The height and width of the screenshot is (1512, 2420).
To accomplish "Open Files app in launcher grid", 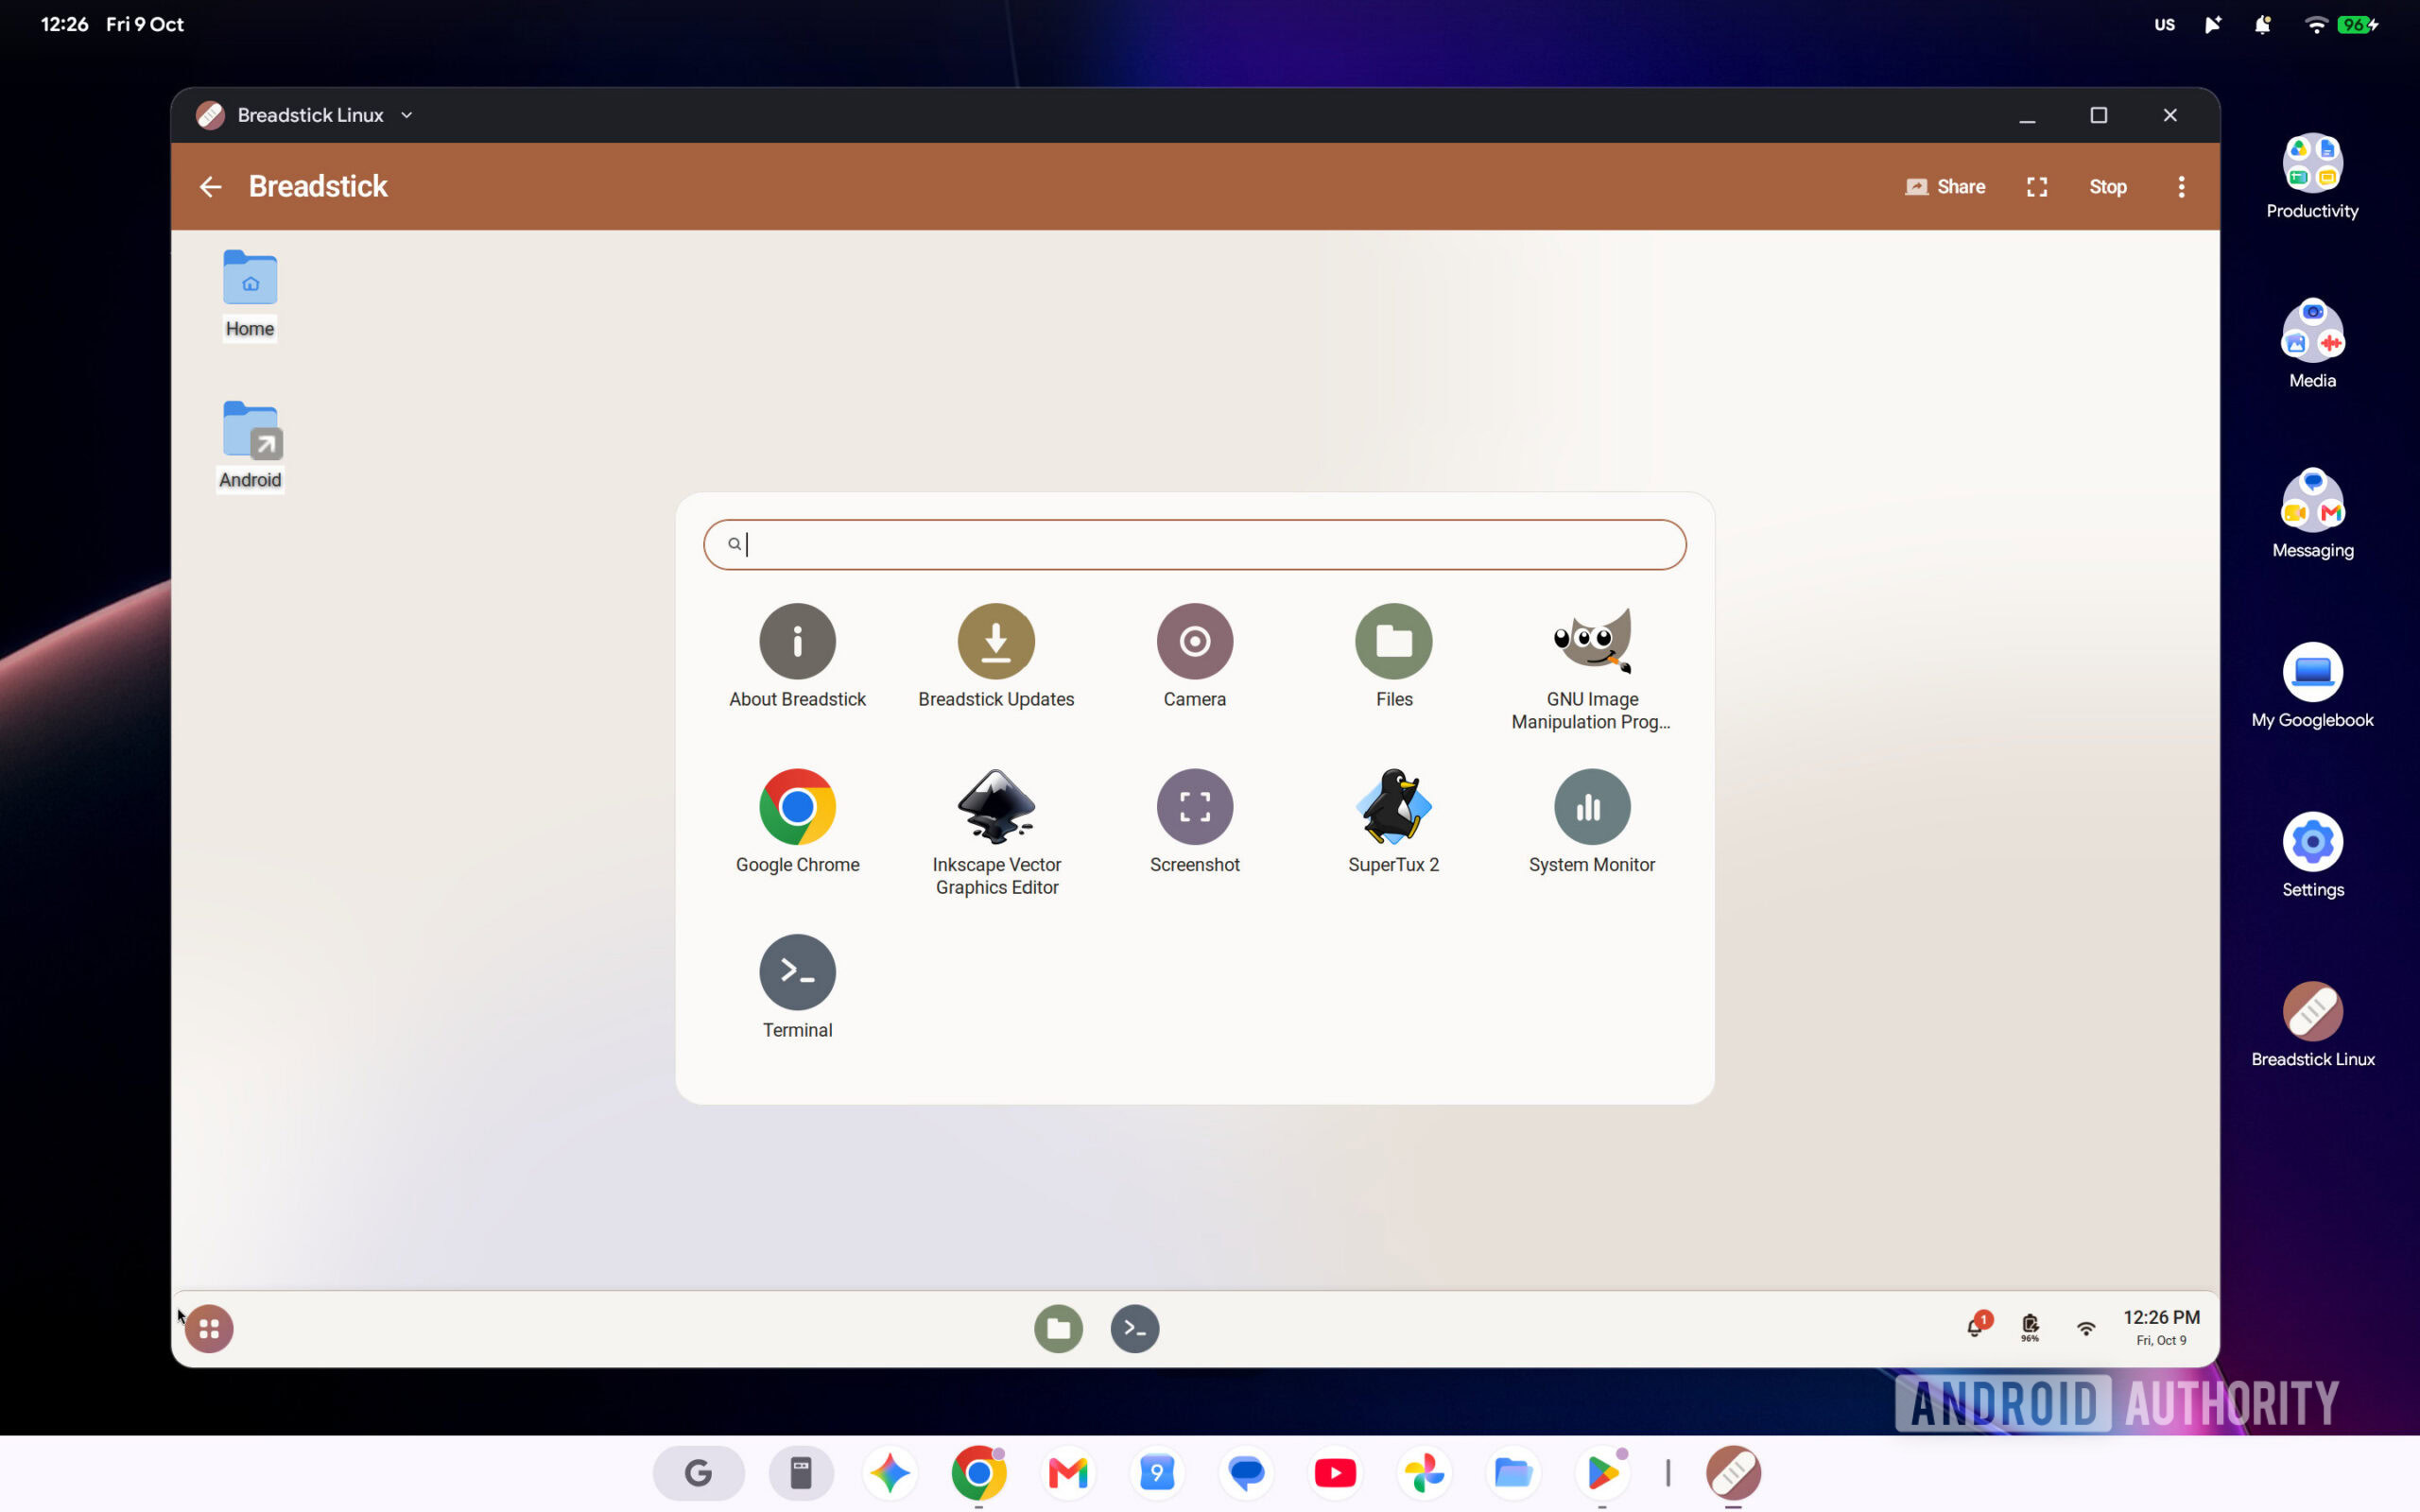I will click(1393, 655).
